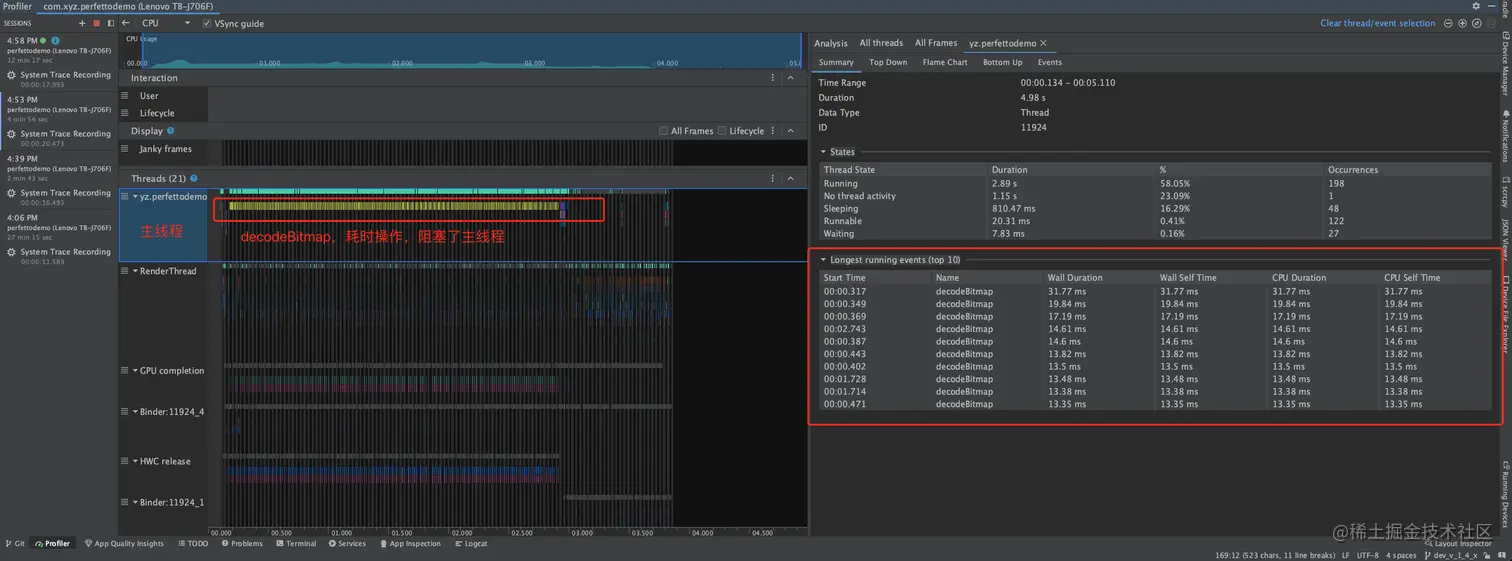This screenshot has height=561, width=1512.
Task: Collapse the HWC release track
Action: pos(135,462)
